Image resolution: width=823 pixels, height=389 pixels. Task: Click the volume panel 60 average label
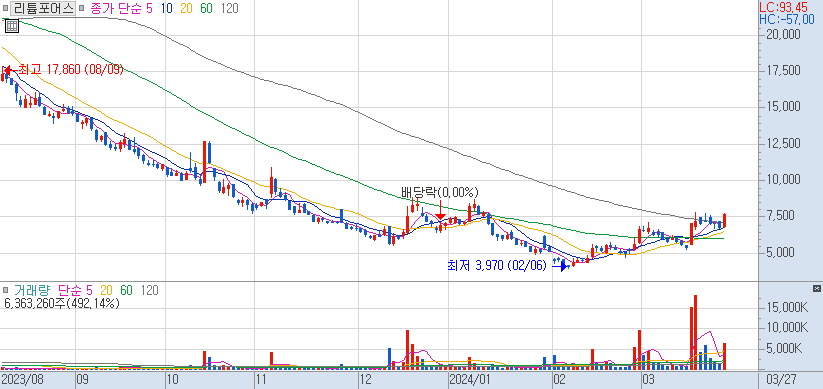(126, 290)
